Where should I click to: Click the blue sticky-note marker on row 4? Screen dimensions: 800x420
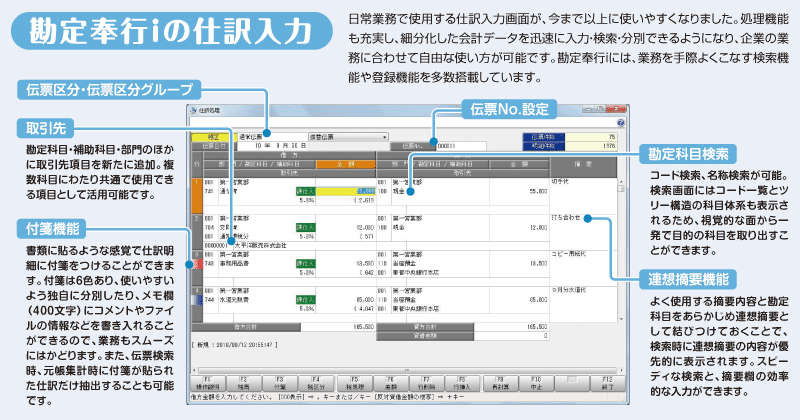[197, 300]
